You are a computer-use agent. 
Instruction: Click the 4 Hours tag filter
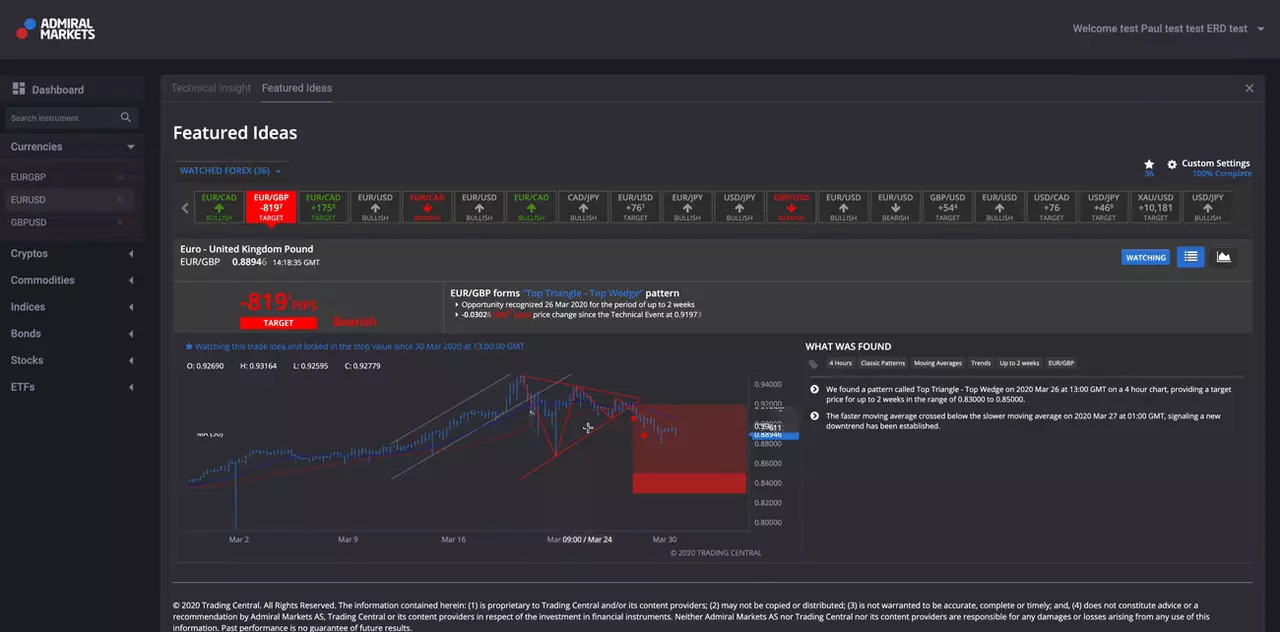[840, 363]
